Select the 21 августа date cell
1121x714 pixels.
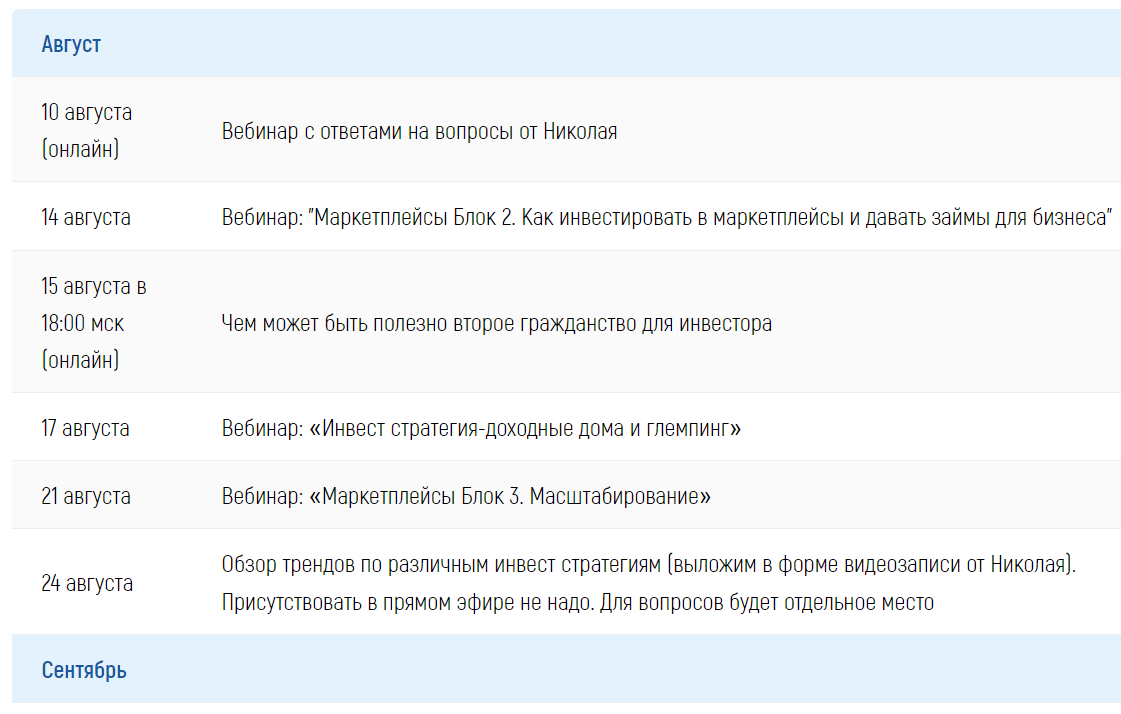click(x=86, y=495)
